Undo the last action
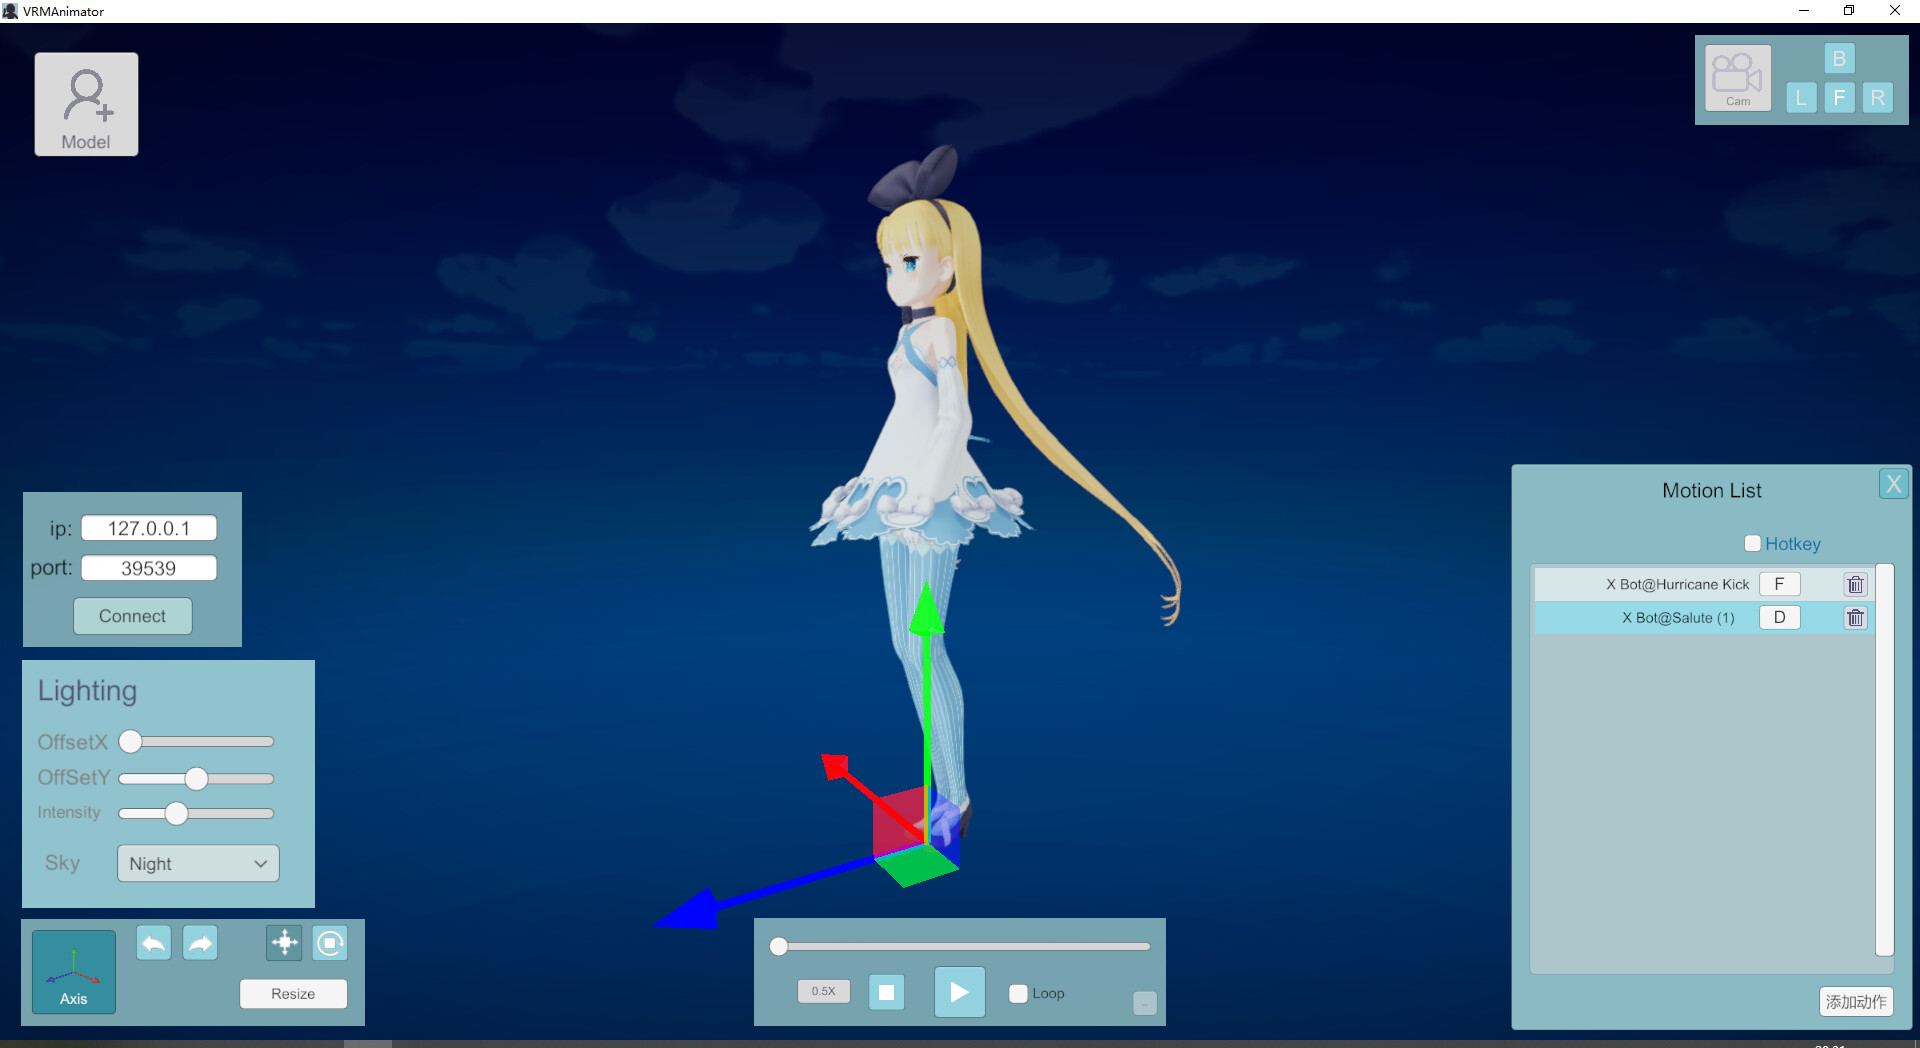This screenshot has width=1920, height=1048. pos(153,942)
